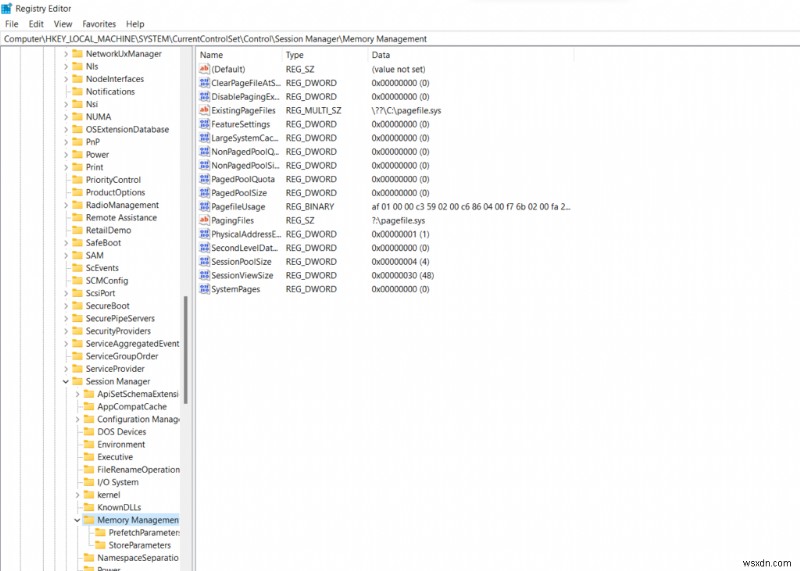Open the Help menu

[135, 24]
